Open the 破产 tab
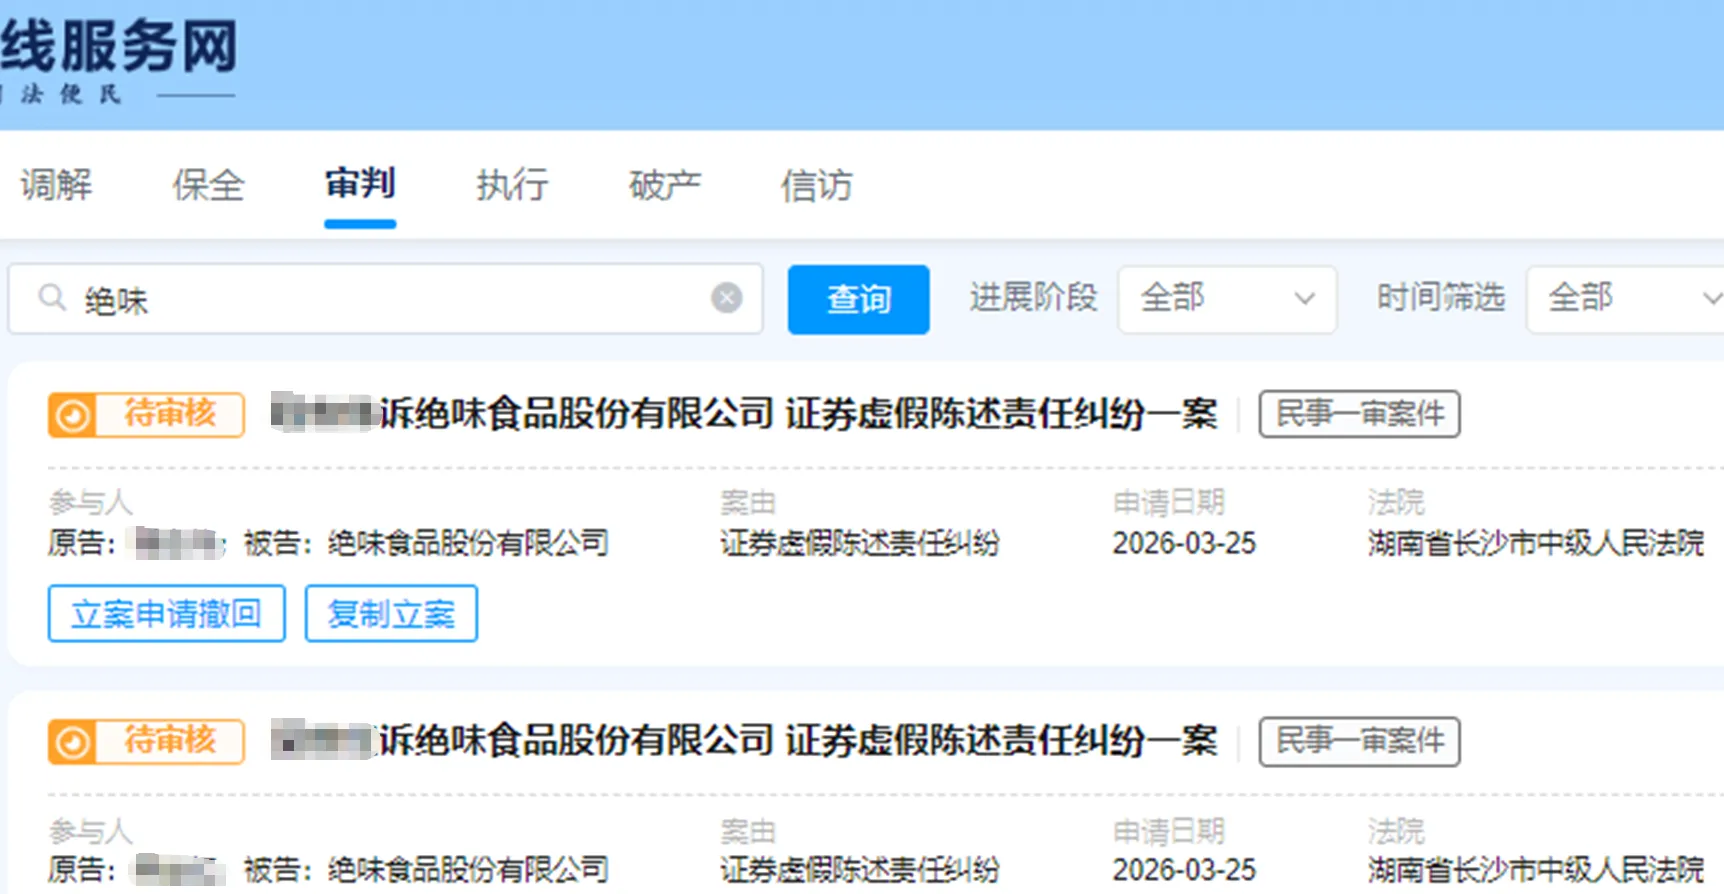Screen dimensions: 1724x894 (665, 185)
